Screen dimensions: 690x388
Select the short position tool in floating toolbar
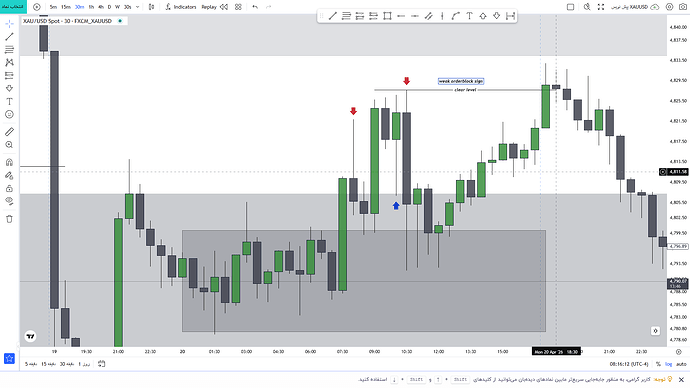pyautogui.click(x=374, y=16)
